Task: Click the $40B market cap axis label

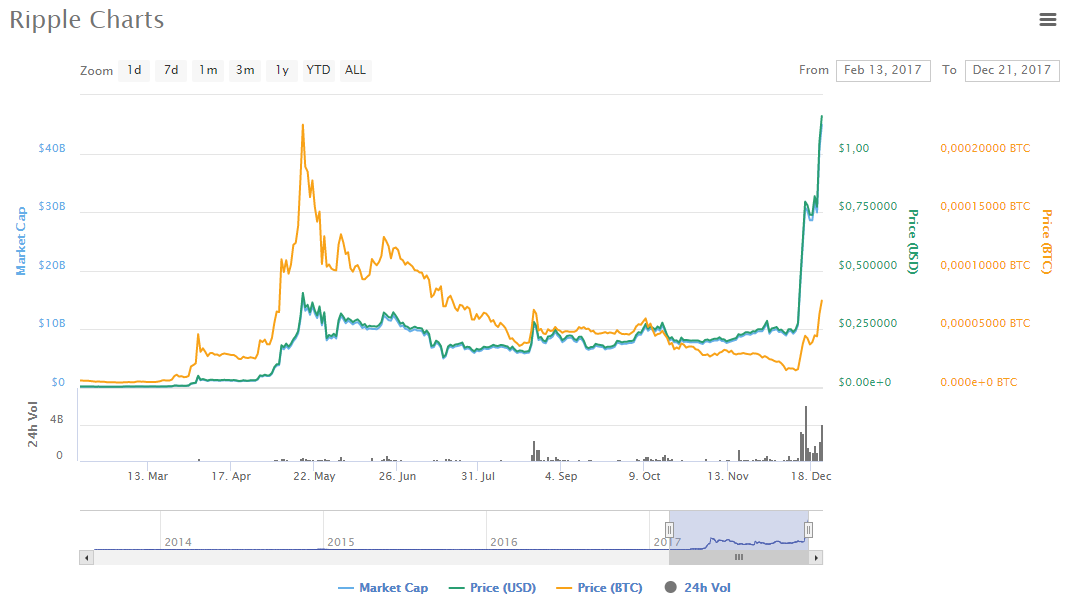Action: (x=52, y=148)
